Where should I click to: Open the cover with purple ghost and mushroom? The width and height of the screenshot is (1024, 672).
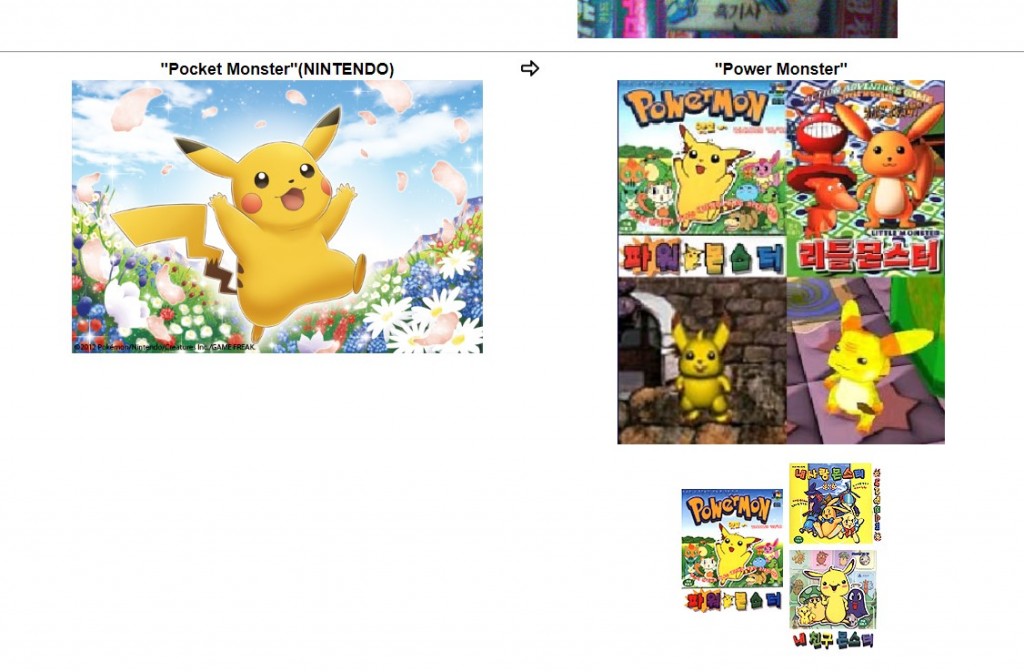click(x=832, y=588)
